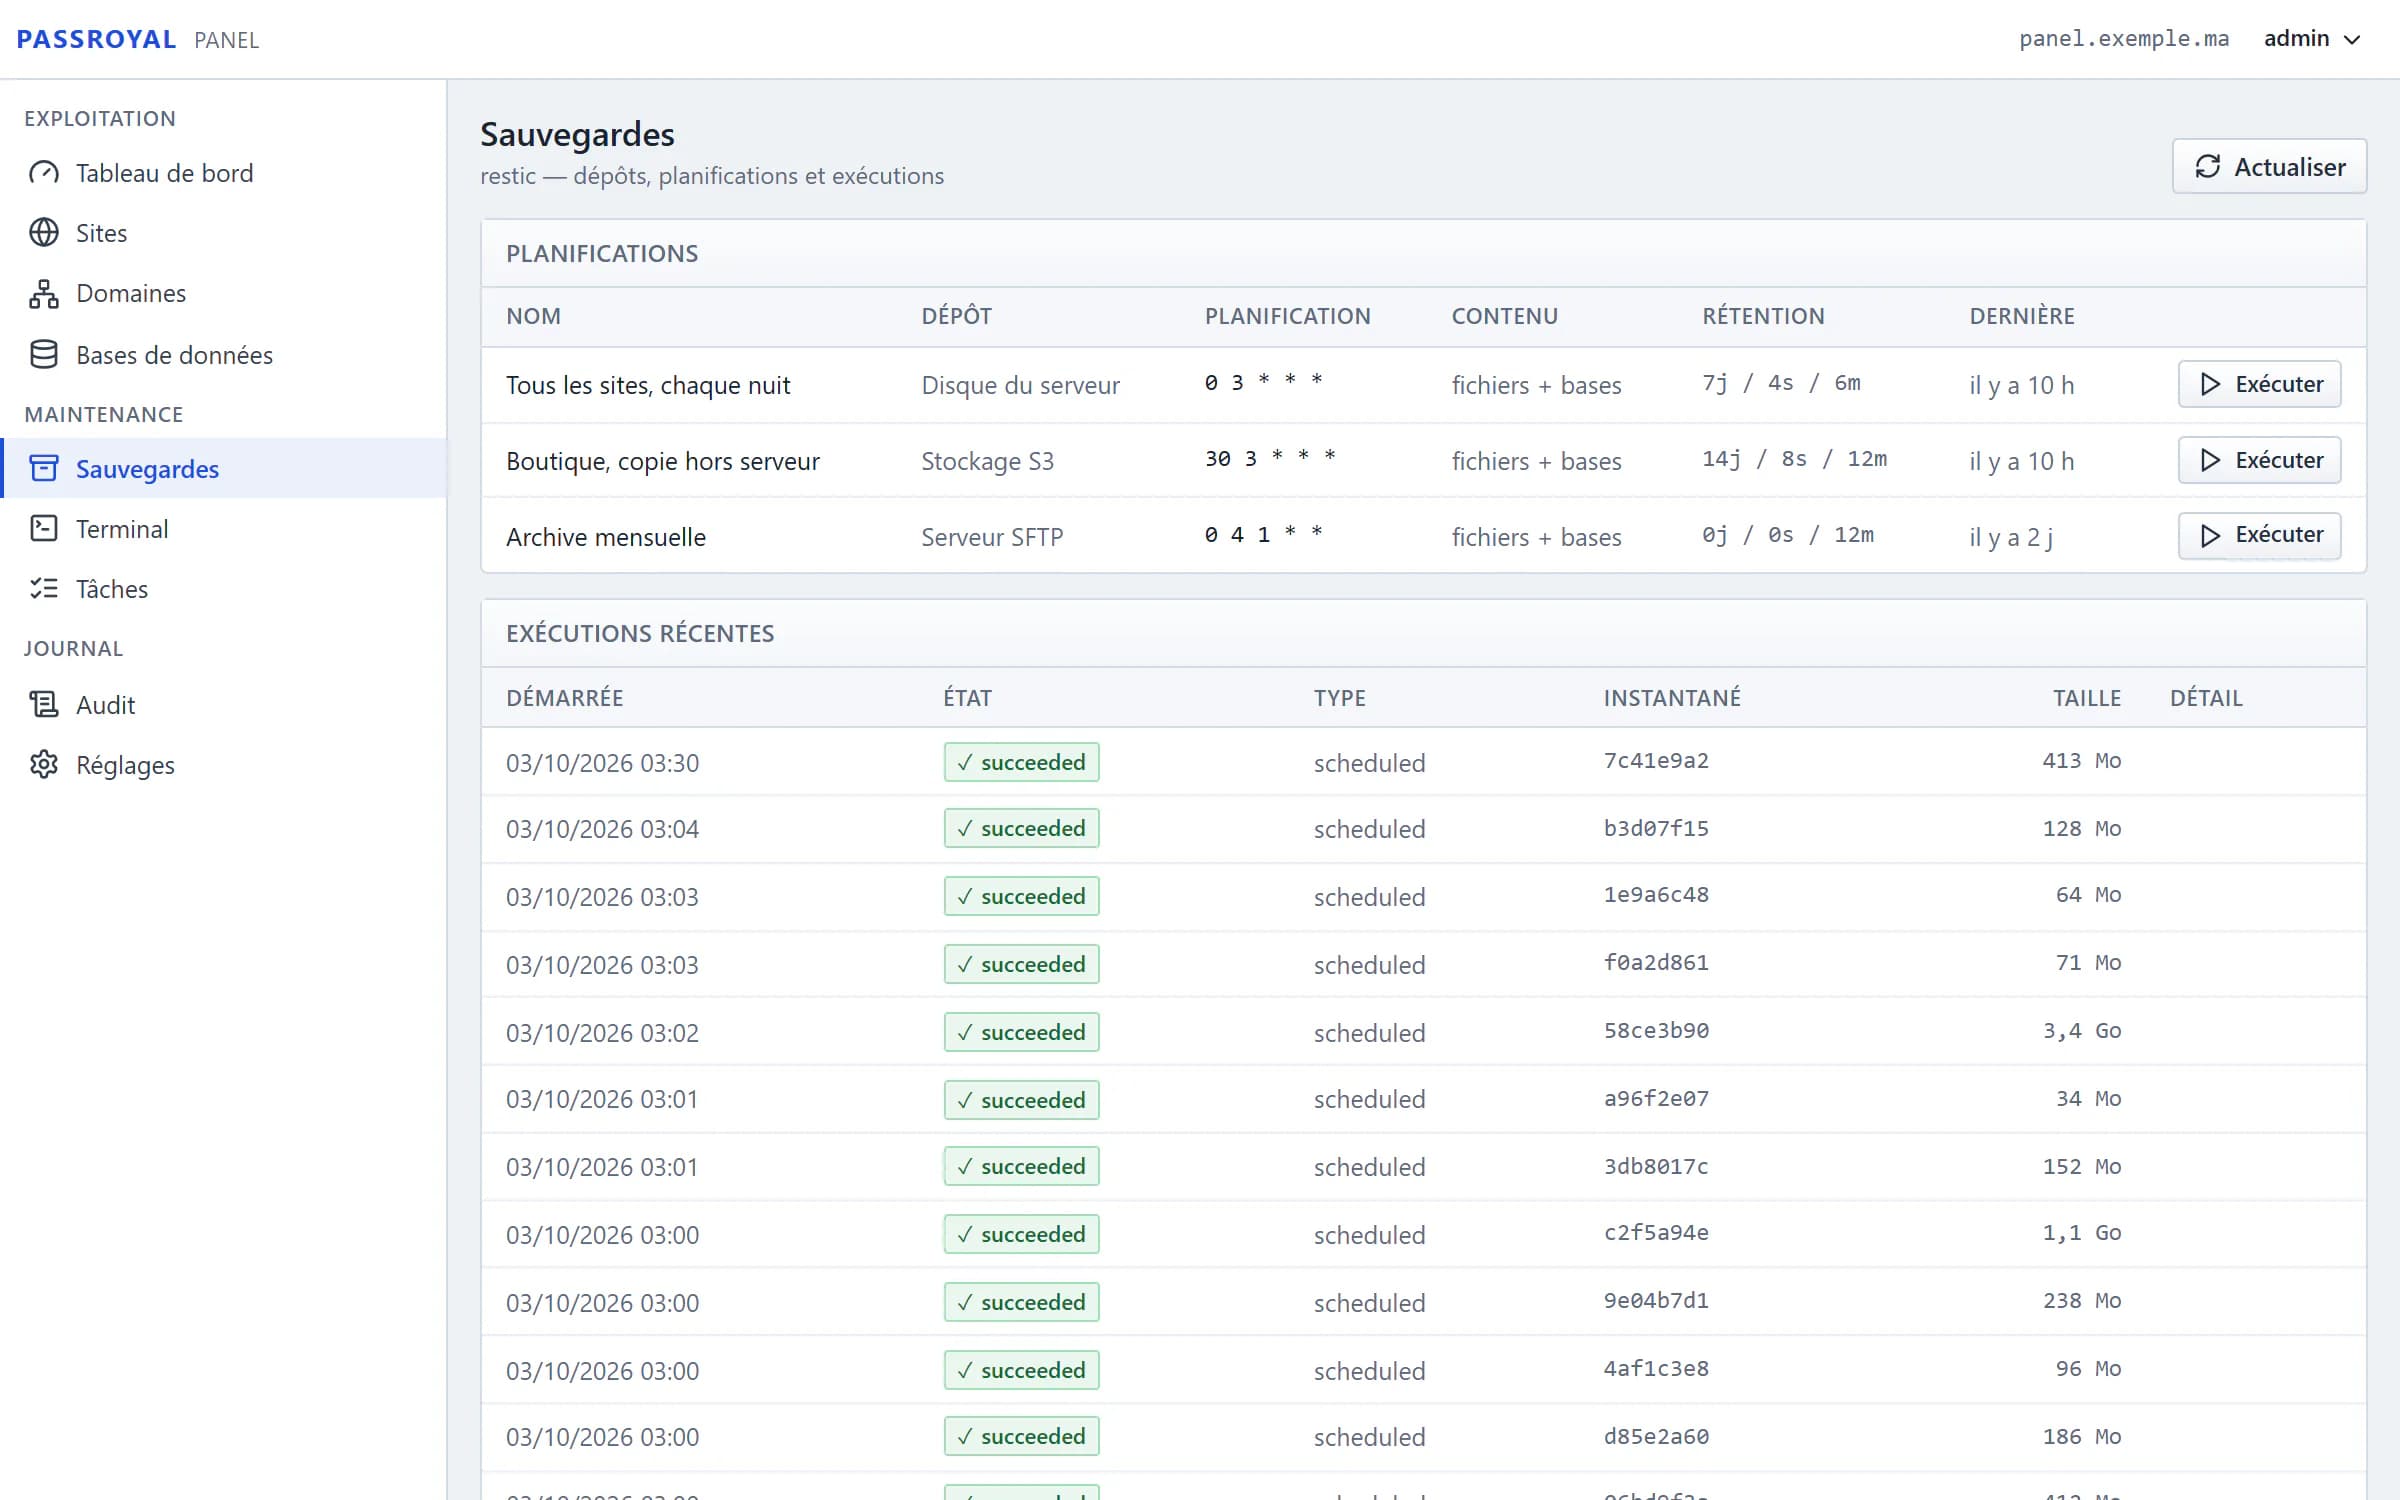Viewport: 2400px width, 1500px height.
Task: Click the Audit scroll icon
Action: tap(43, 705)
